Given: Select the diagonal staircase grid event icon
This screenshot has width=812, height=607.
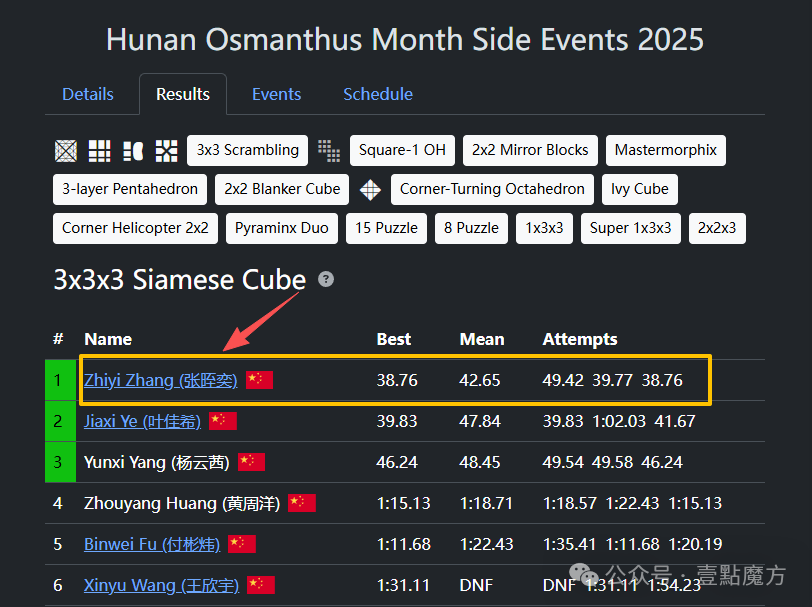Looking at the screenshot, I should point(329,151).
